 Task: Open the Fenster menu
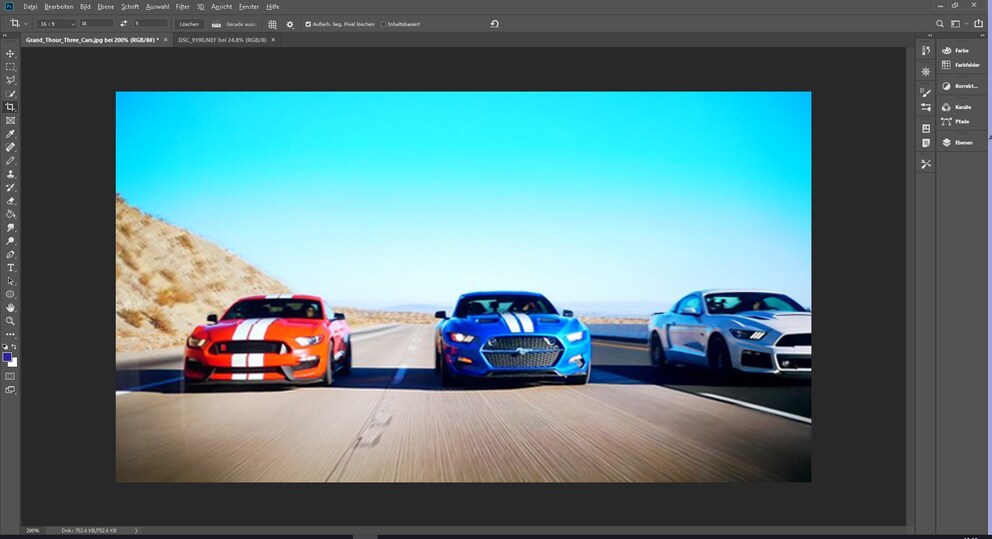click(249, 6)
